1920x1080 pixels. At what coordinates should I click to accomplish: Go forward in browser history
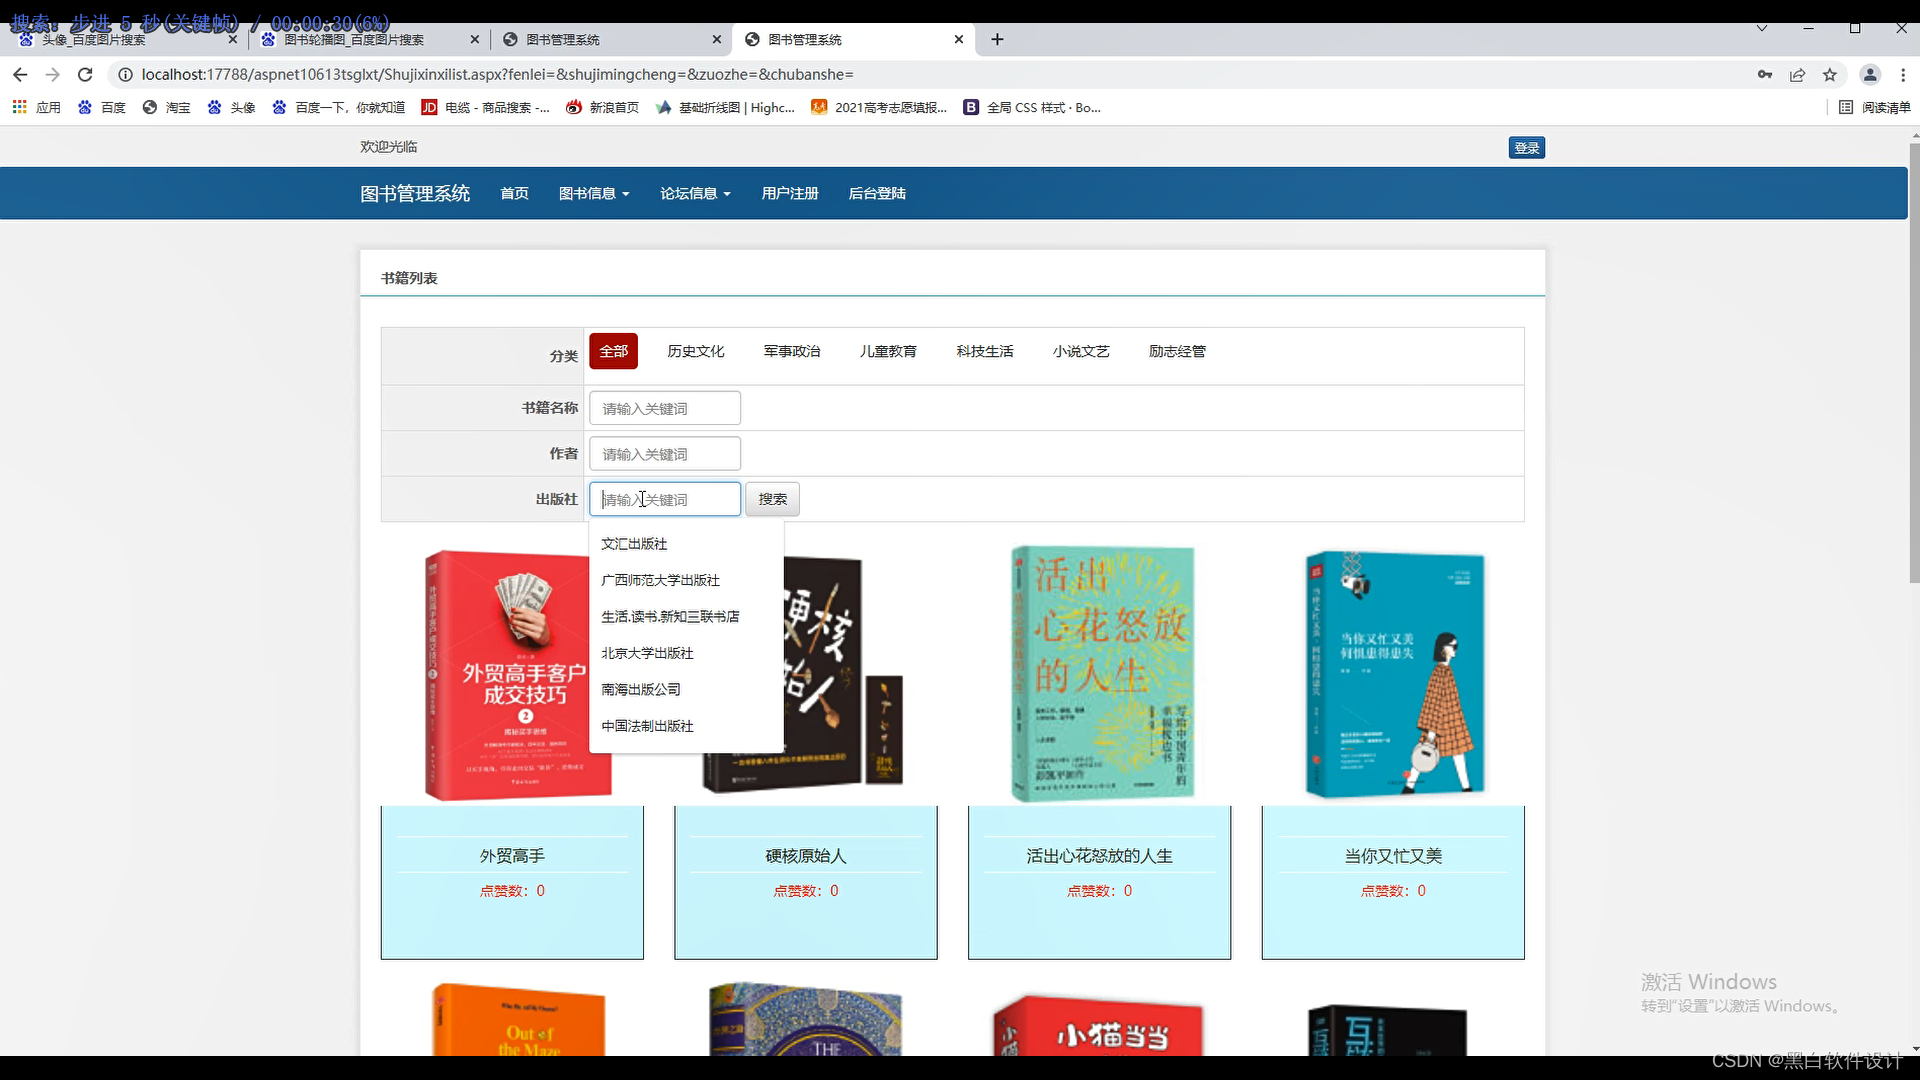click(x=53, y=75)
